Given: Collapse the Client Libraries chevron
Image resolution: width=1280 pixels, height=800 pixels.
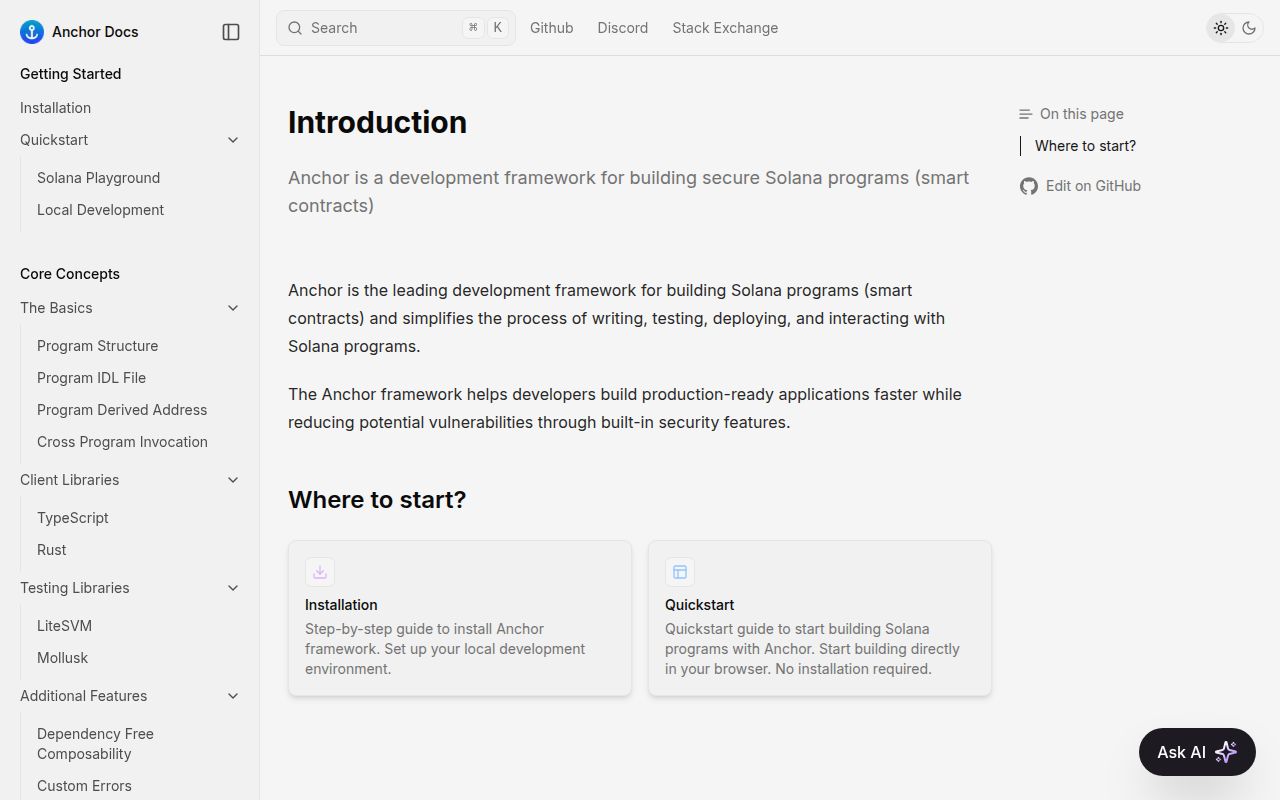Looking at the screenshot, I should pyautogui.click(x=233, y=480).
